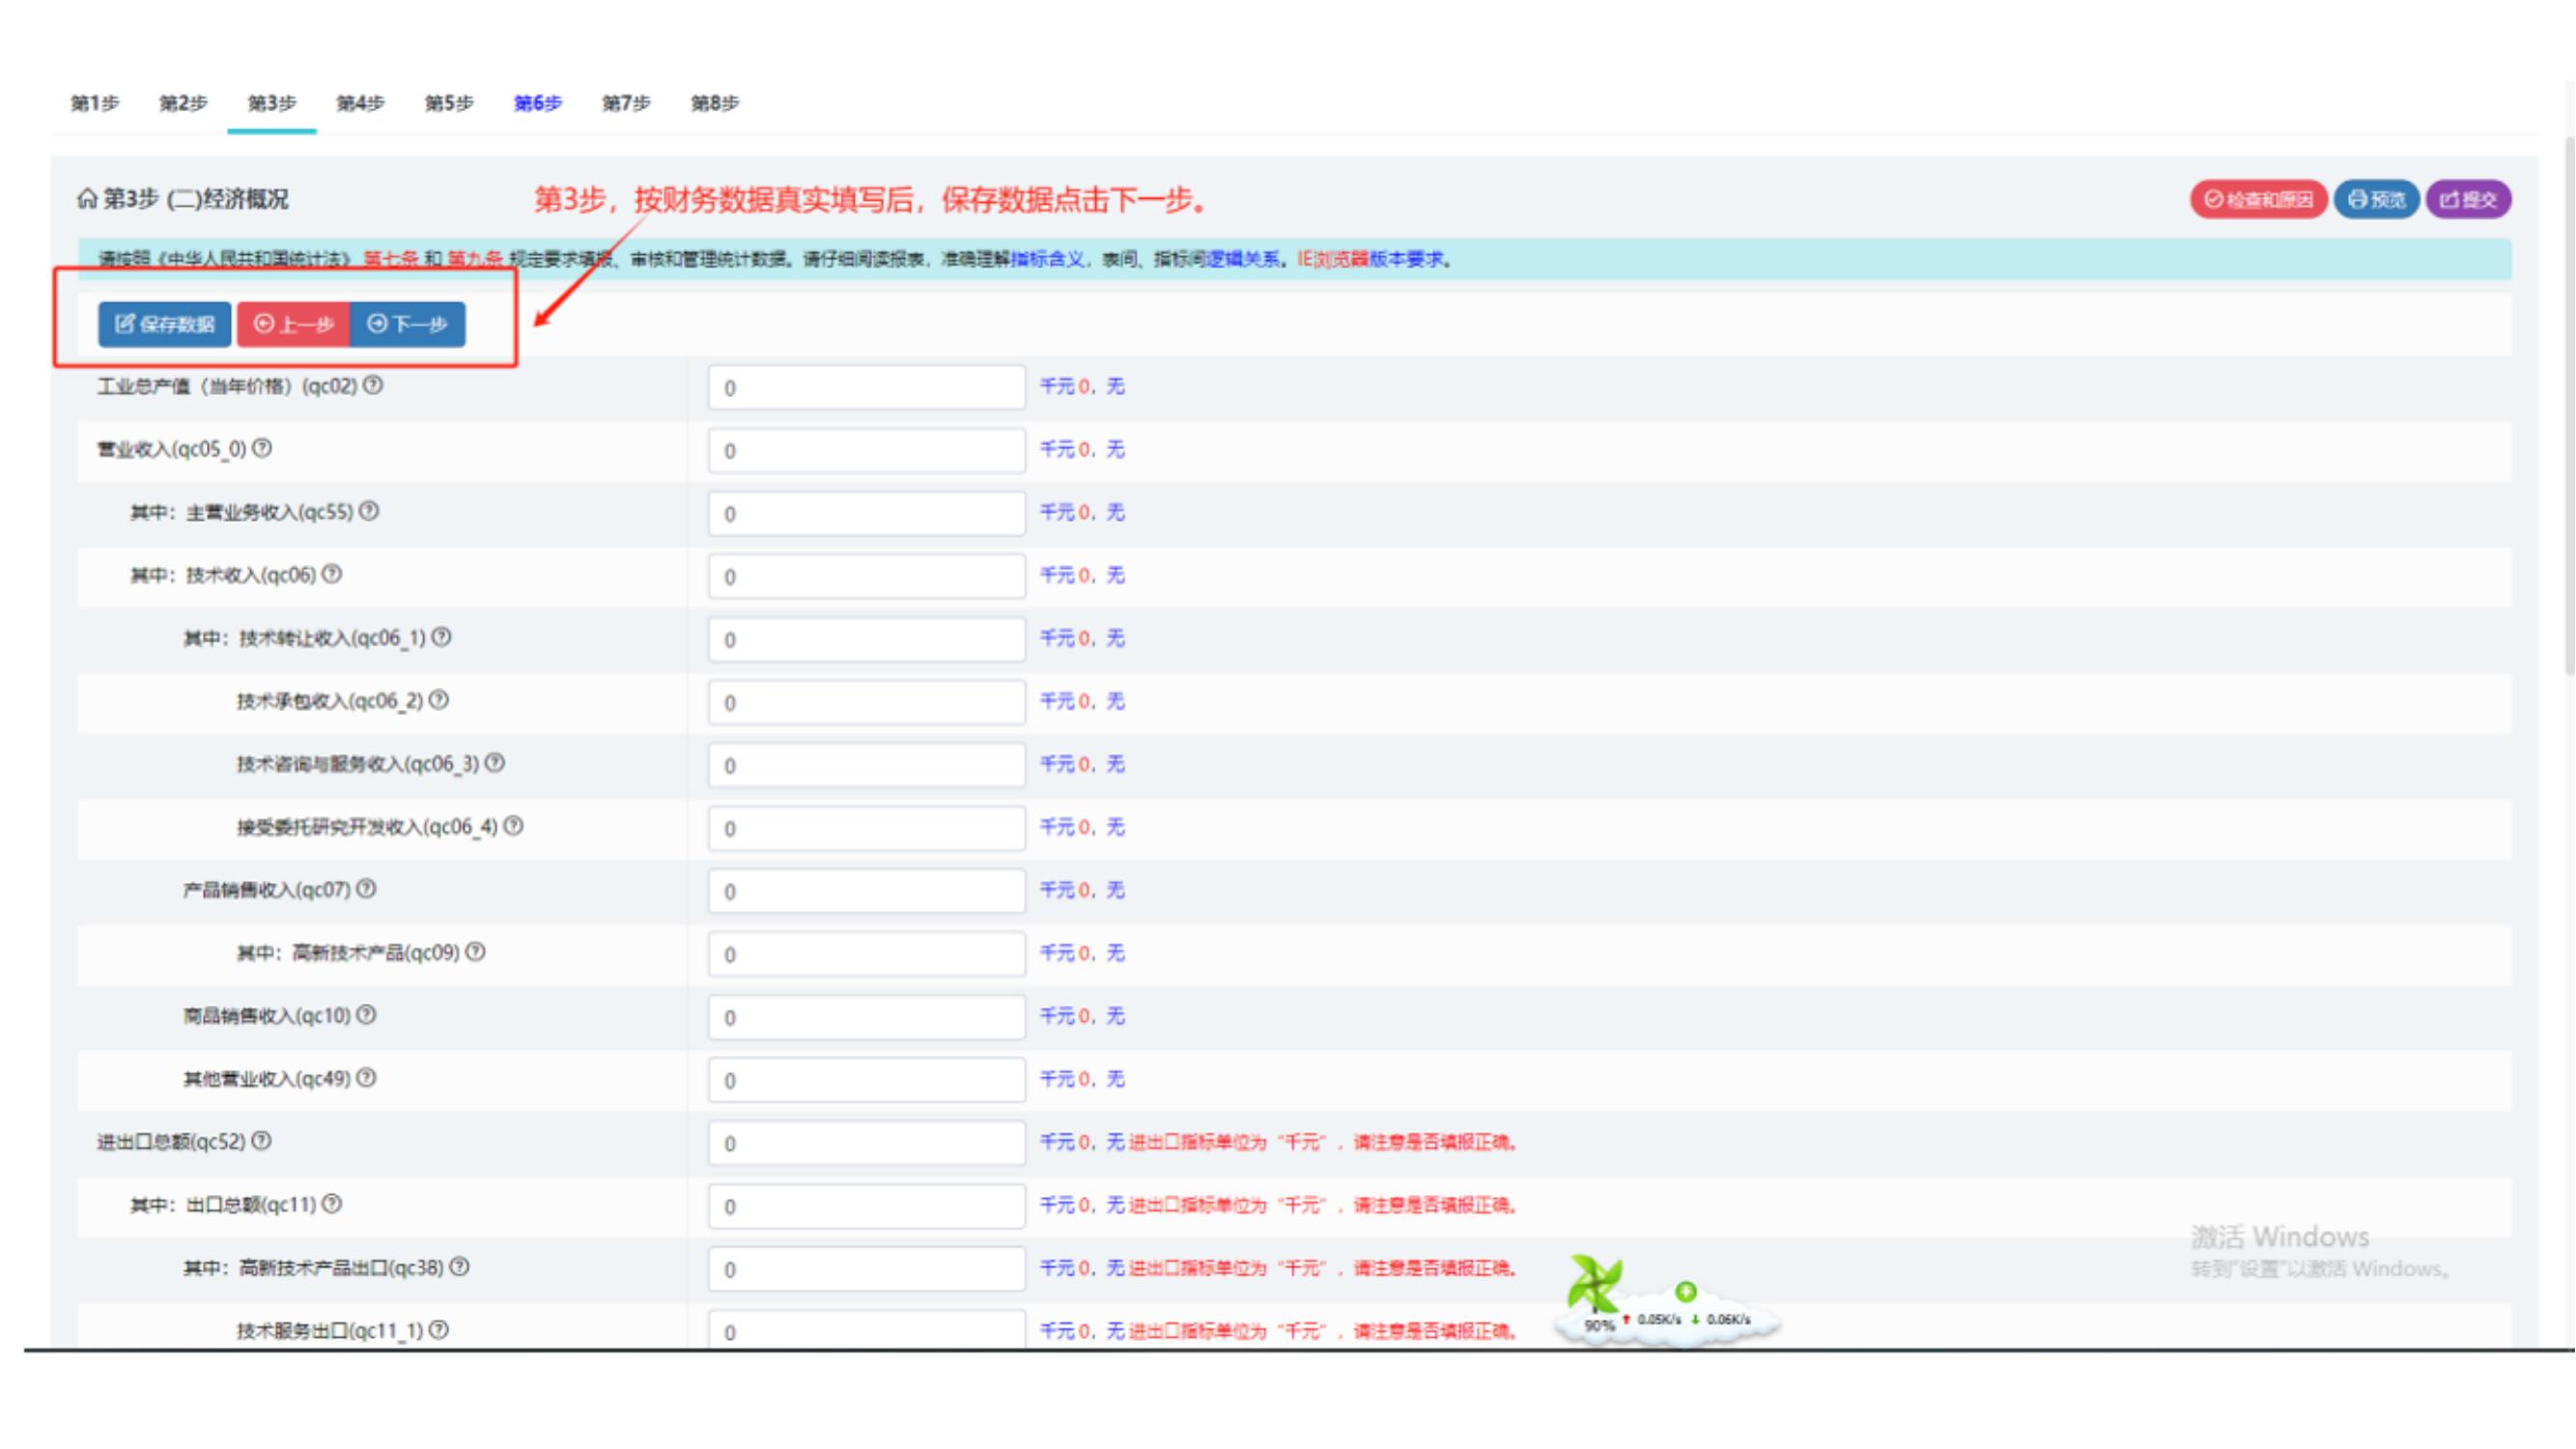
Task: Click help icon beside 工业总产值 (qc02)
Action: (373, 385)
